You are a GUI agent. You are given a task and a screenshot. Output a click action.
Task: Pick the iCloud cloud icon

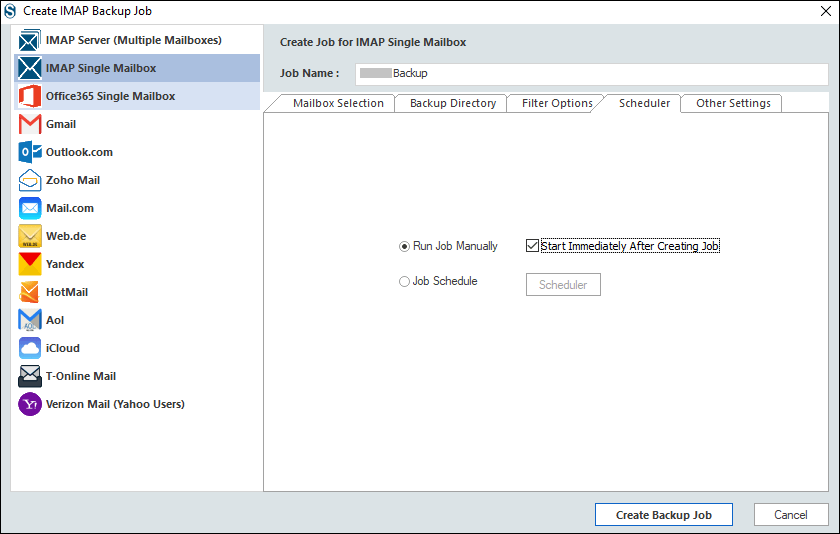(29, 348)
